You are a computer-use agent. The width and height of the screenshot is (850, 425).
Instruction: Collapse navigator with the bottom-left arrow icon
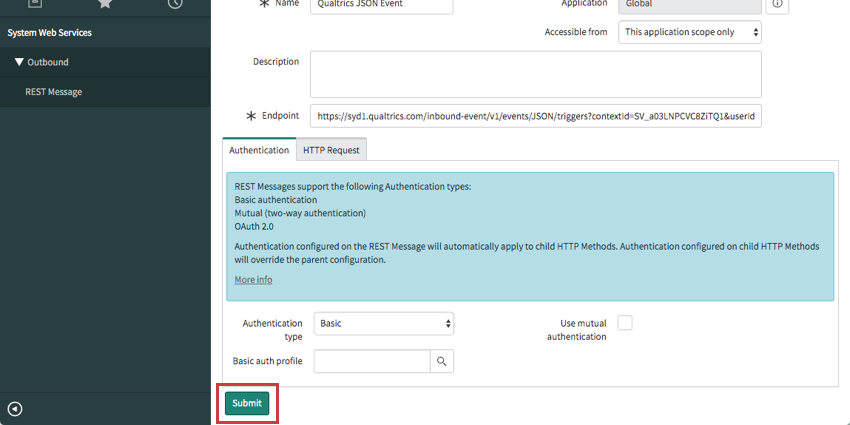[x=15, y=408]
